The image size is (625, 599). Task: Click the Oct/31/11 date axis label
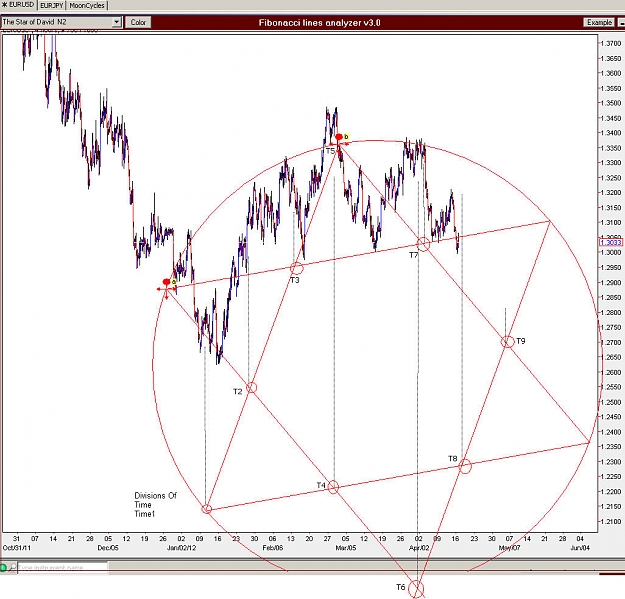[x=16, y=548]
